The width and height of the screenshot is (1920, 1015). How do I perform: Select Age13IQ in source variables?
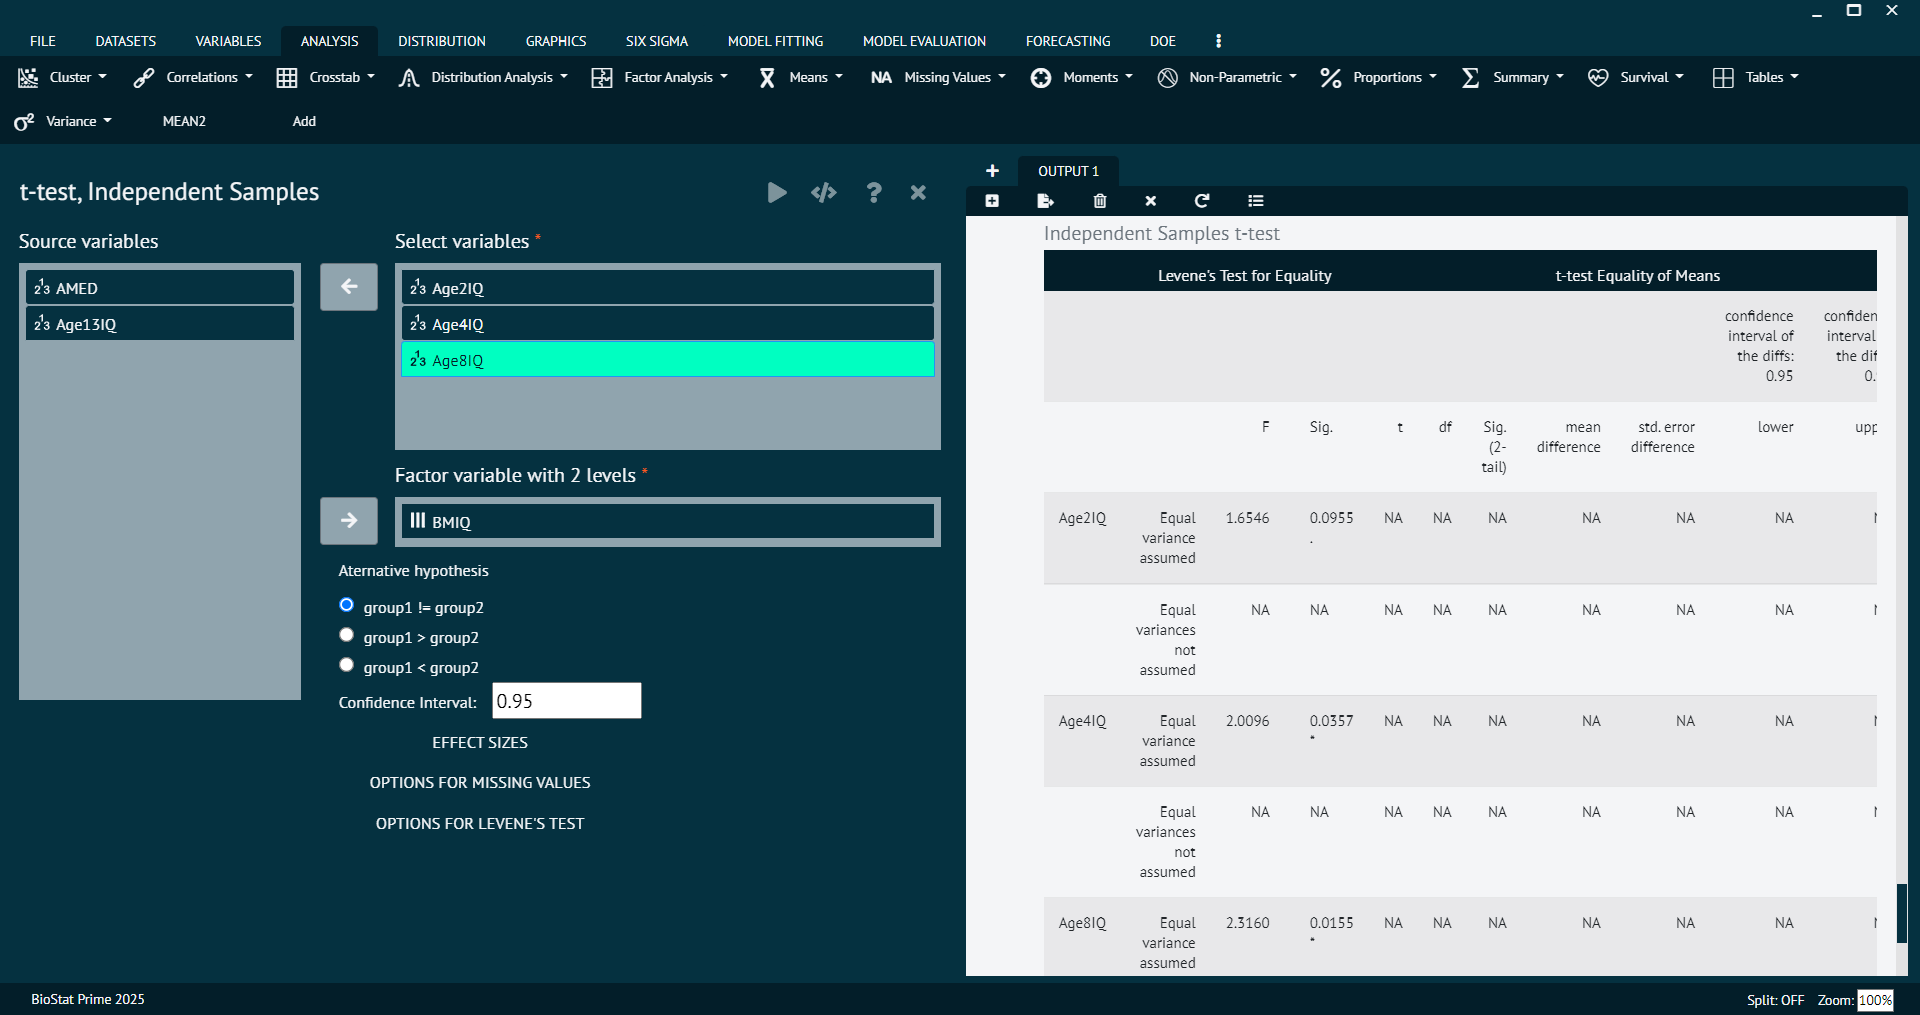[160, 324]
